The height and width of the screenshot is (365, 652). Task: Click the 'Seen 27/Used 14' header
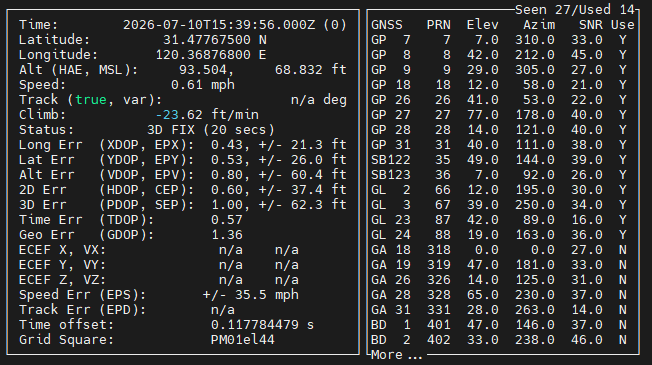[x=575, y=10]
